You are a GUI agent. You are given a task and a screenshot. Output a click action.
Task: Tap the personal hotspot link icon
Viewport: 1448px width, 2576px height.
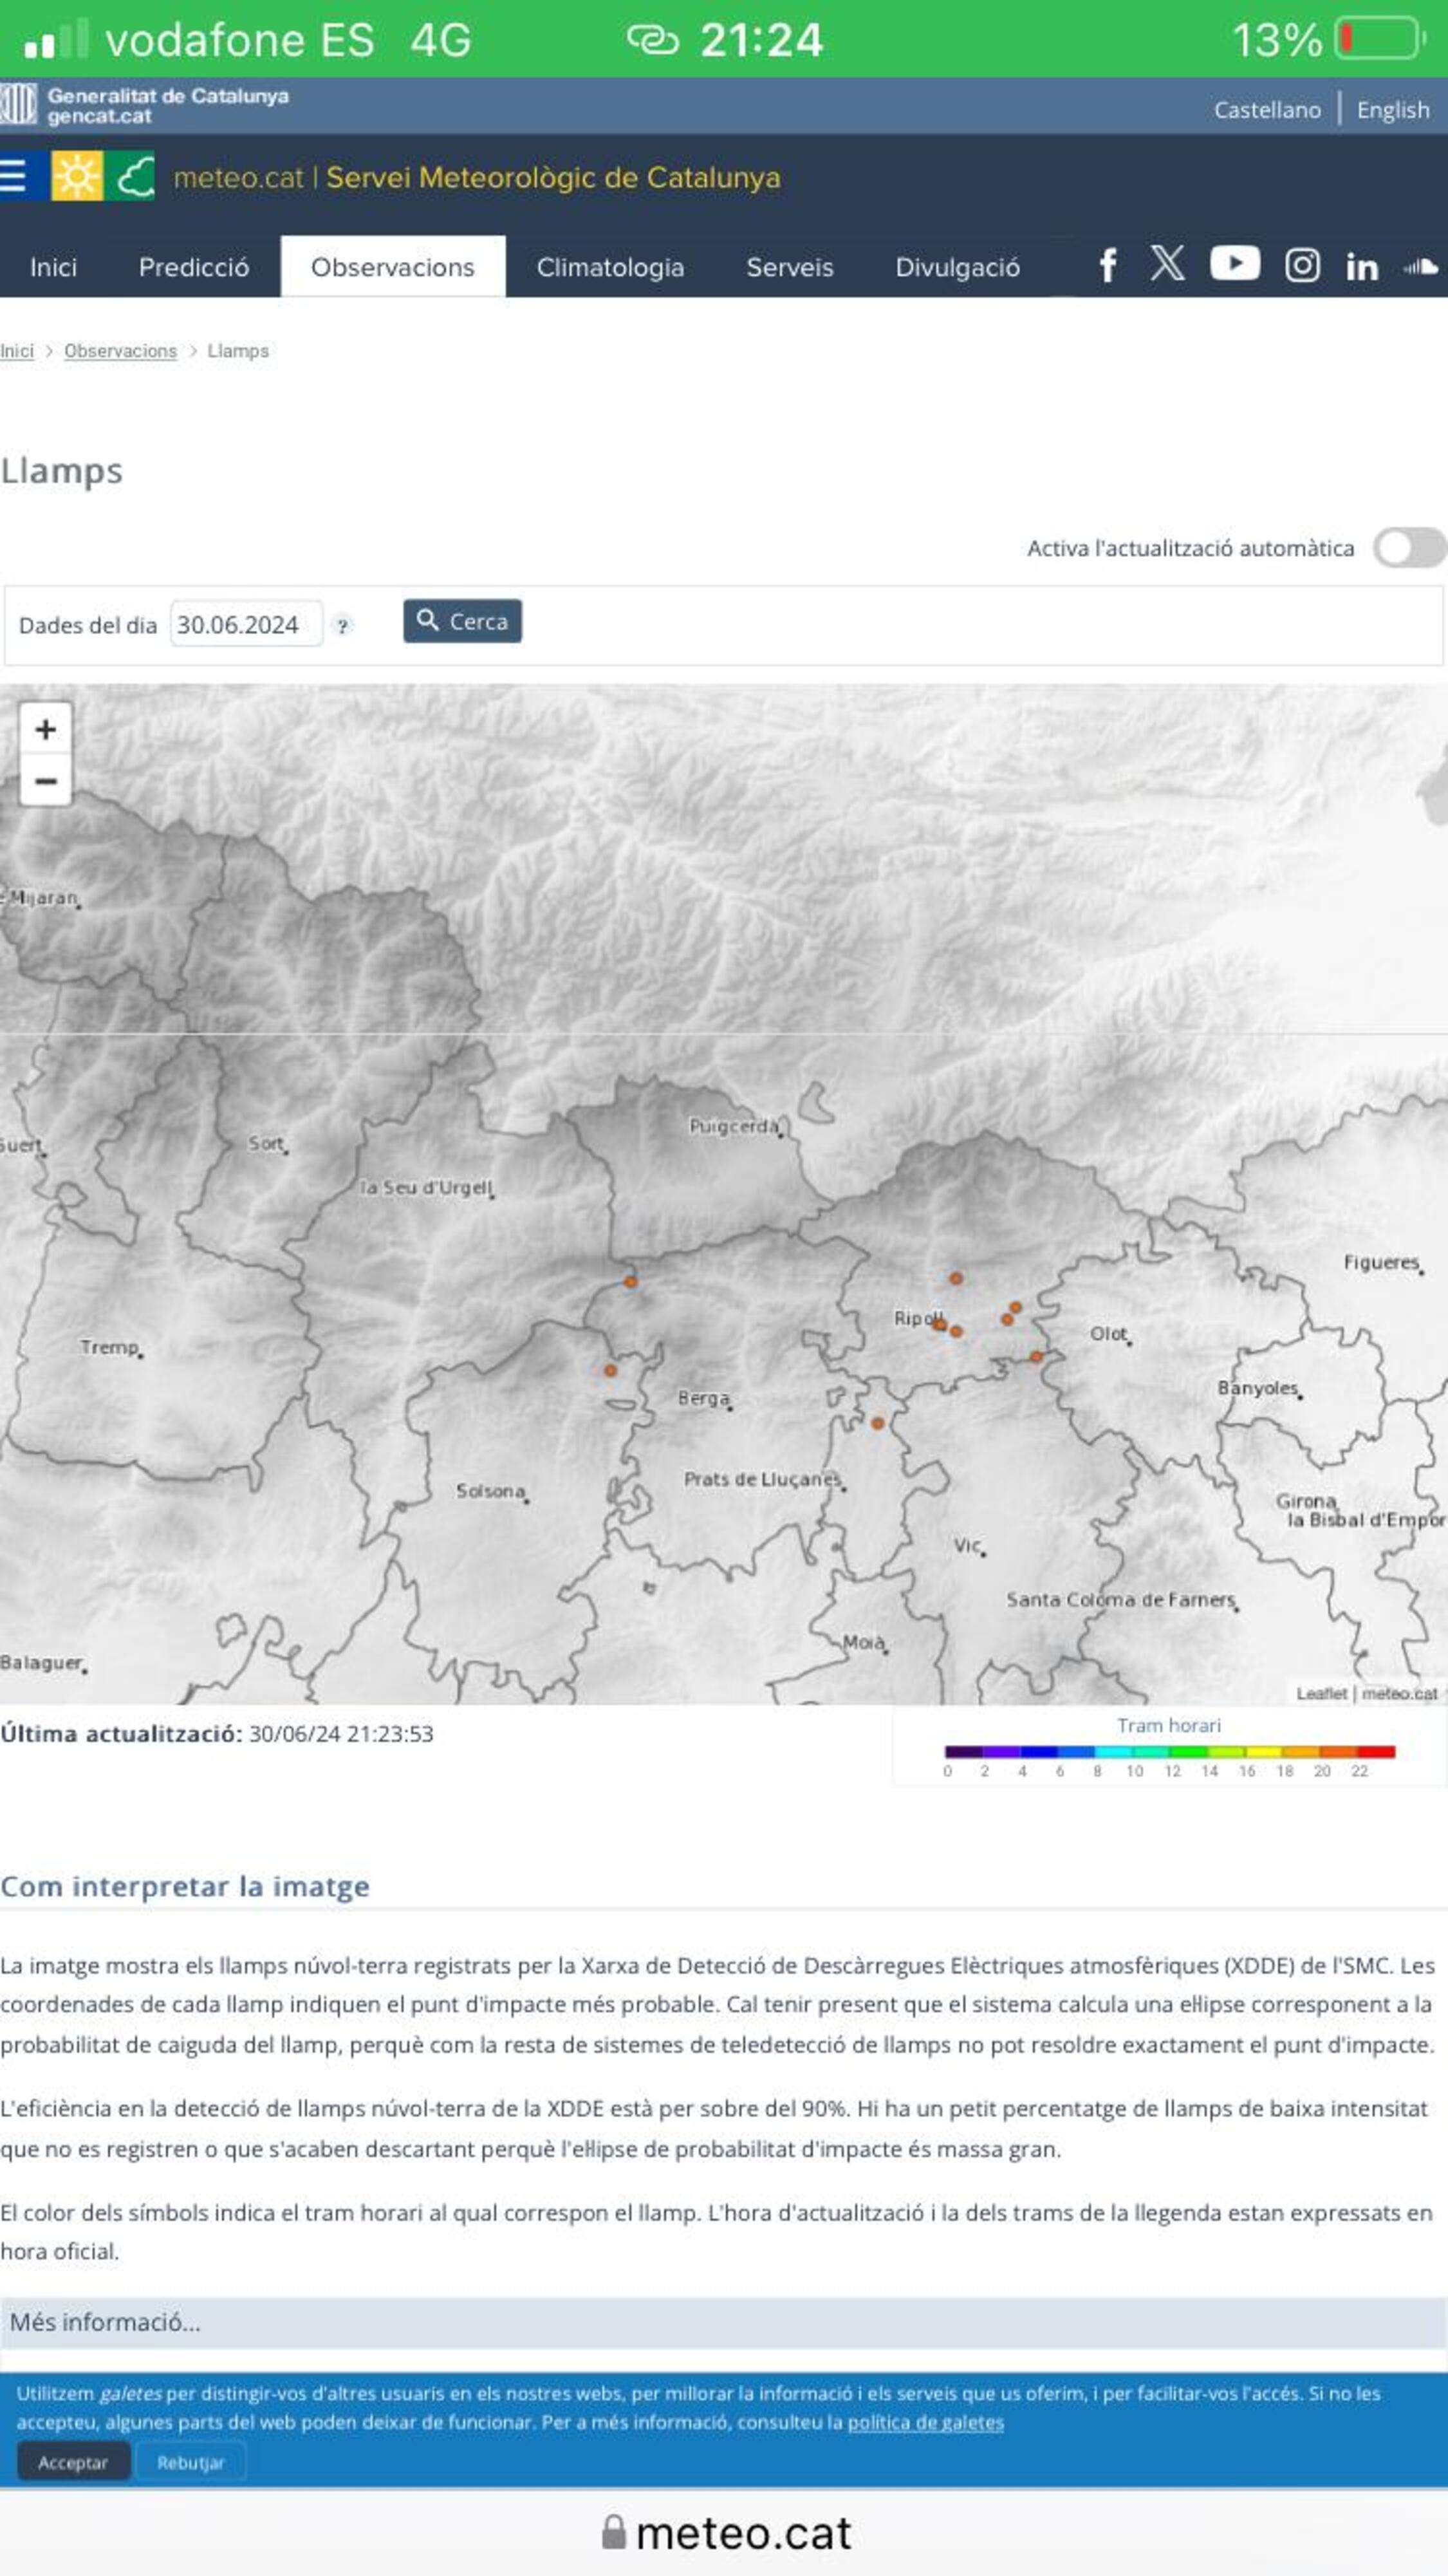(x=653, y=40)
